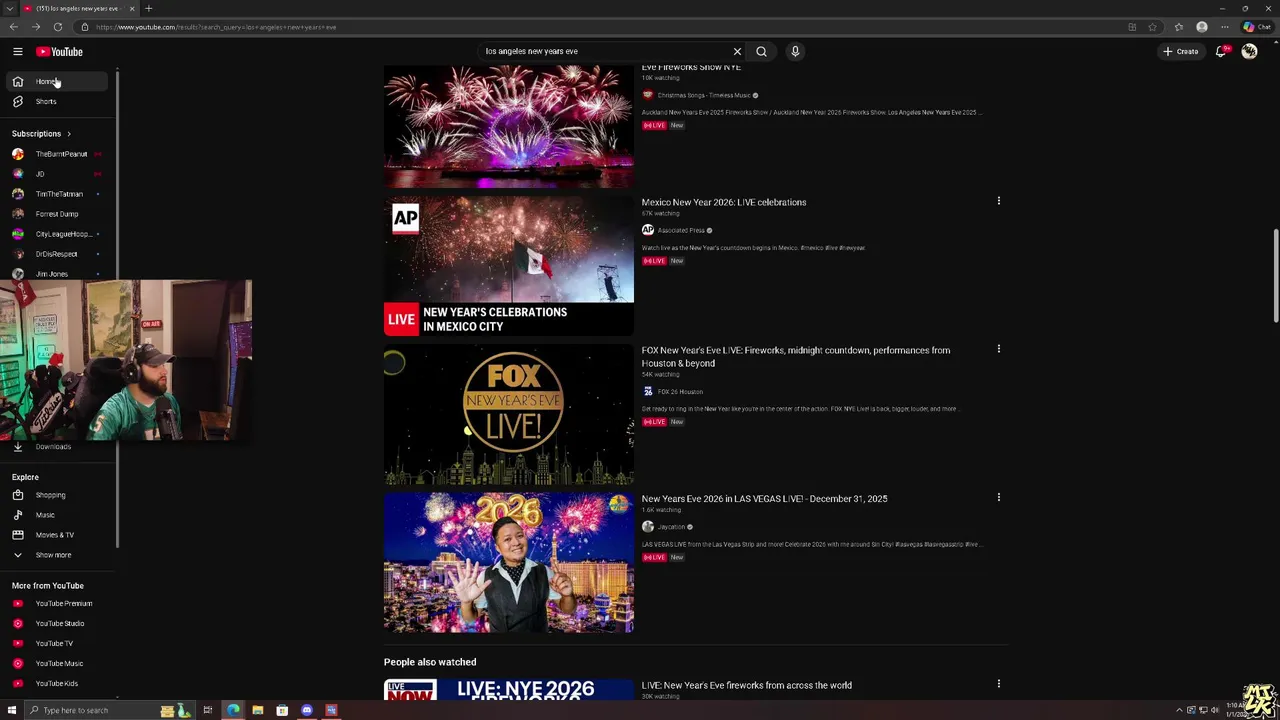The height and width of the screenshot is (720, 1280).
Task: Open the account avatar menu
Action: 1249,51
